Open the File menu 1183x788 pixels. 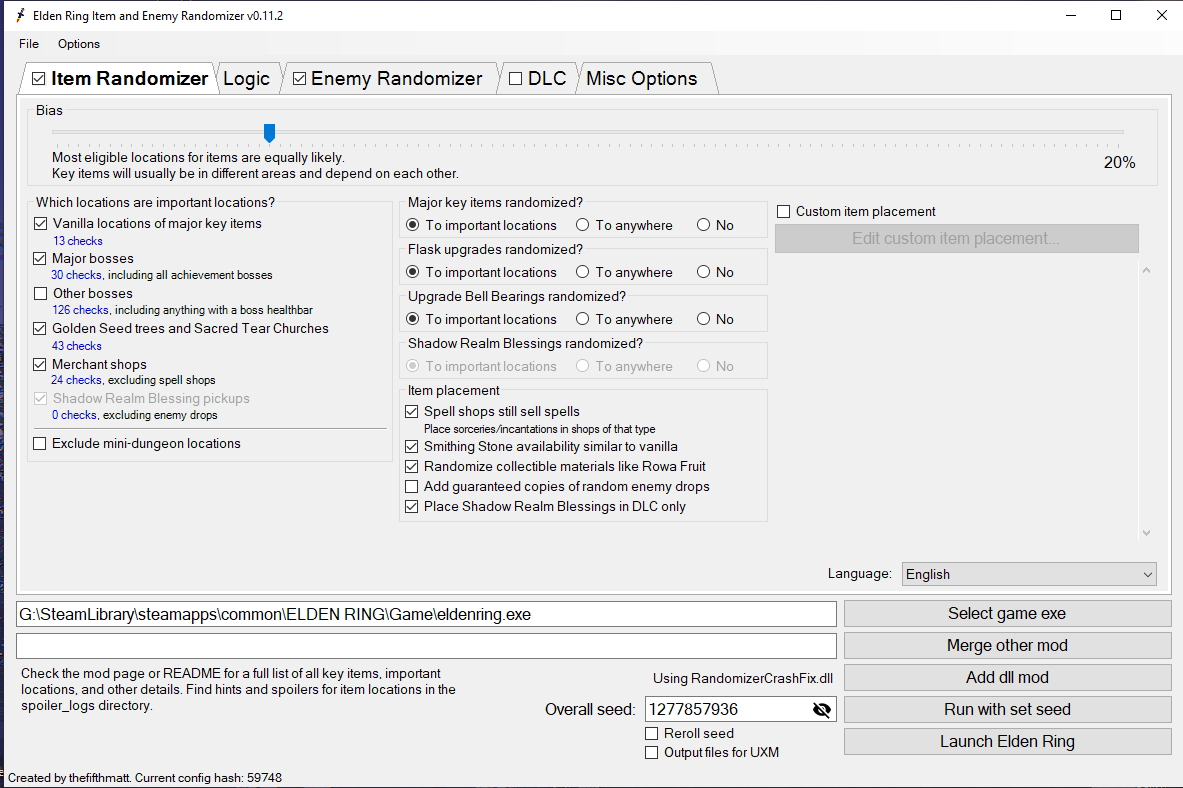[29, 44]
